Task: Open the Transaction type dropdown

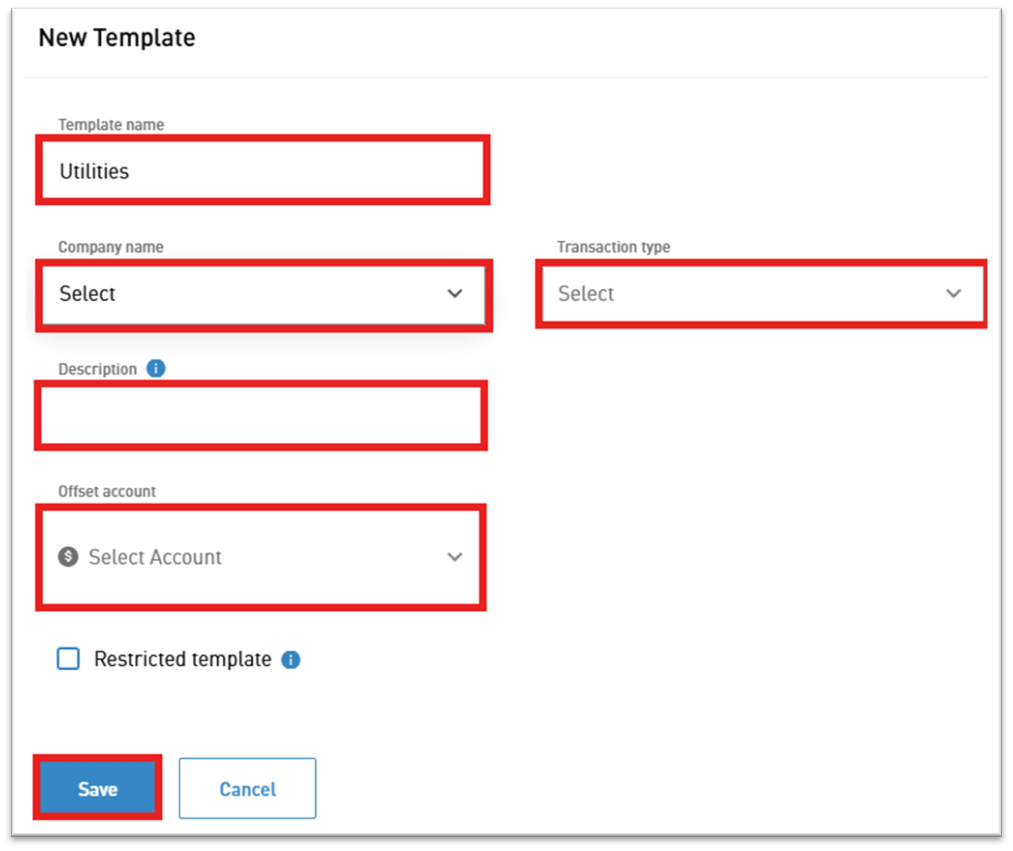Action: coord(761,294)
